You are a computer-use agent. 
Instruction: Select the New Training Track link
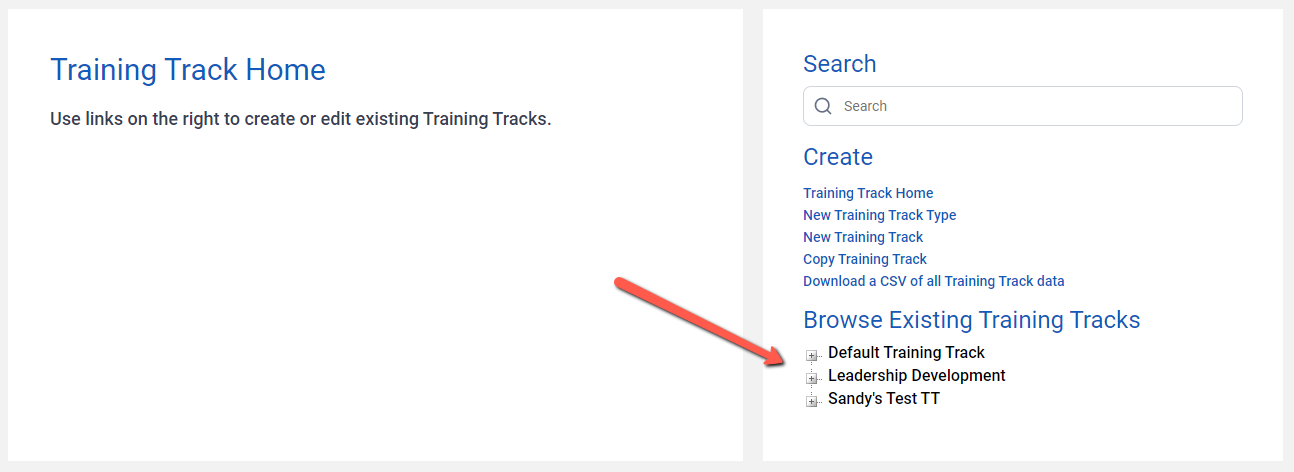click(863, 237)
